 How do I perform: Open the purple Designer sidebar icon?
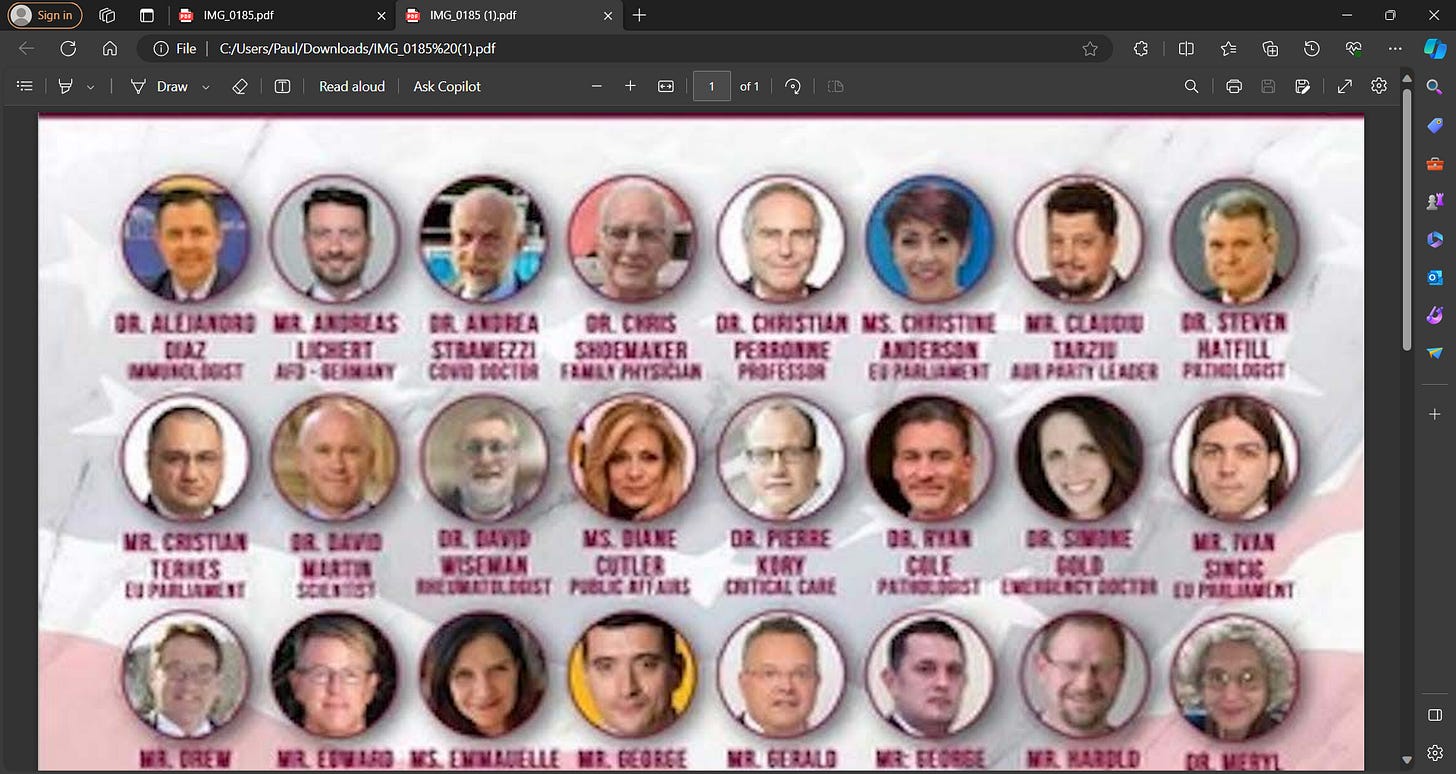1435,315
